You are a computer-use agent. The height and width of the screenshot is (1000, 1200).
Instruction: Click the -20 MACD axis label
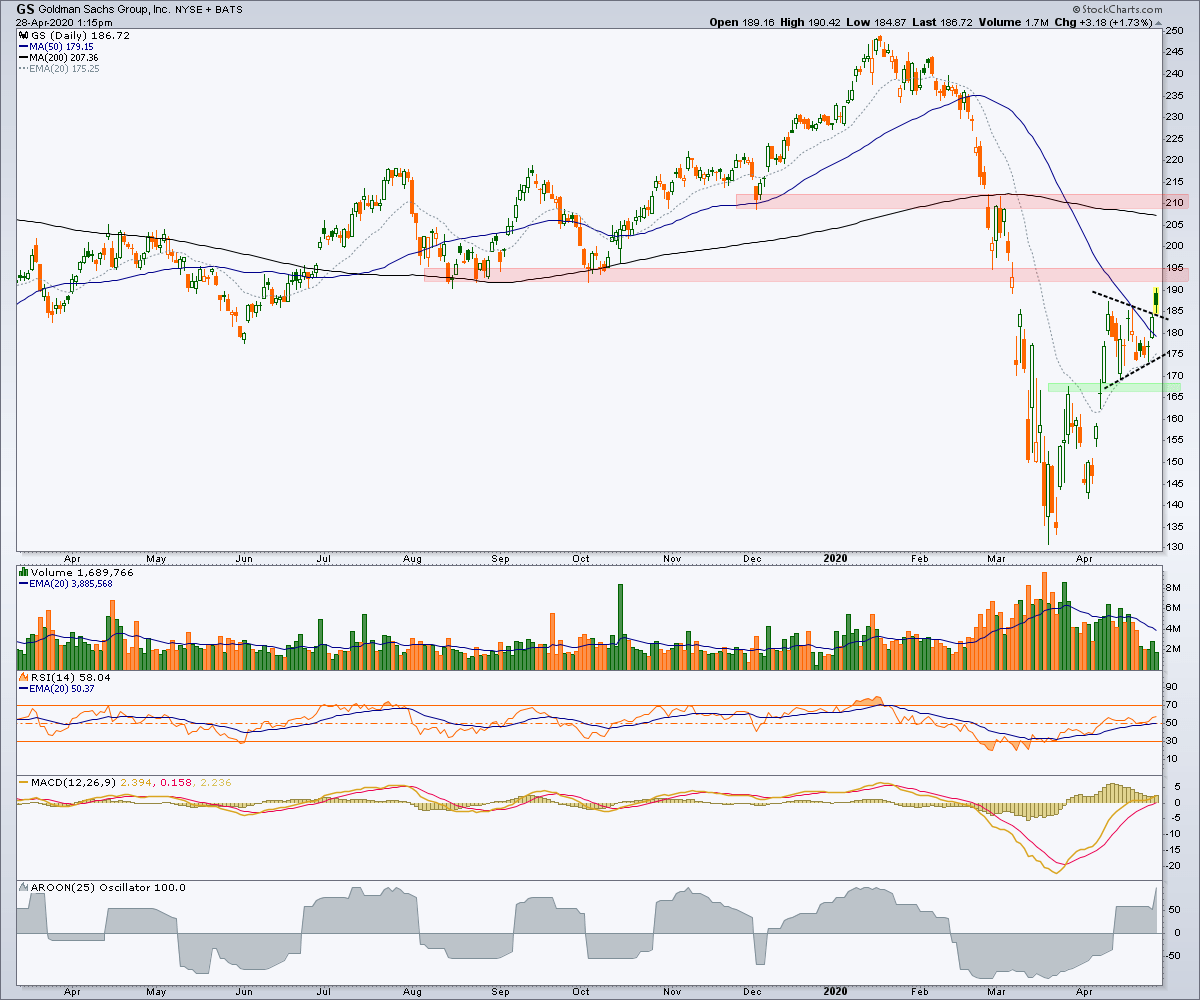coord(1174,866)
